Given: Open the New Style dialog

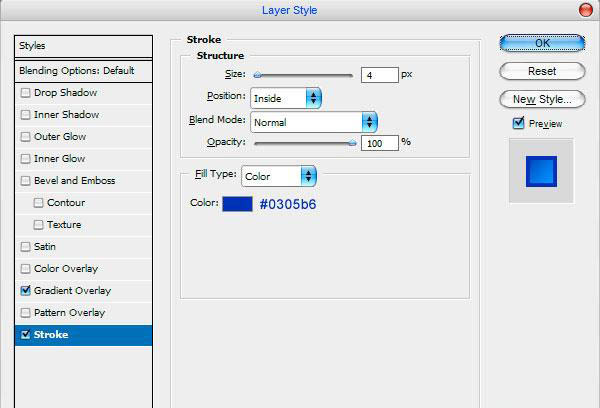Looking at the screenshot, I should [x=542, y=99].
